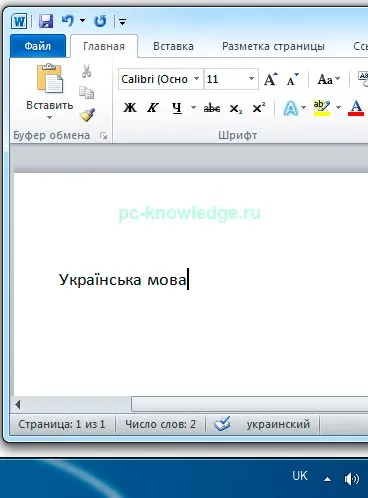This screenshot has height=498, width=368.
Task: Click the horizontal scrollbar thumb
Action: [249, 404]
